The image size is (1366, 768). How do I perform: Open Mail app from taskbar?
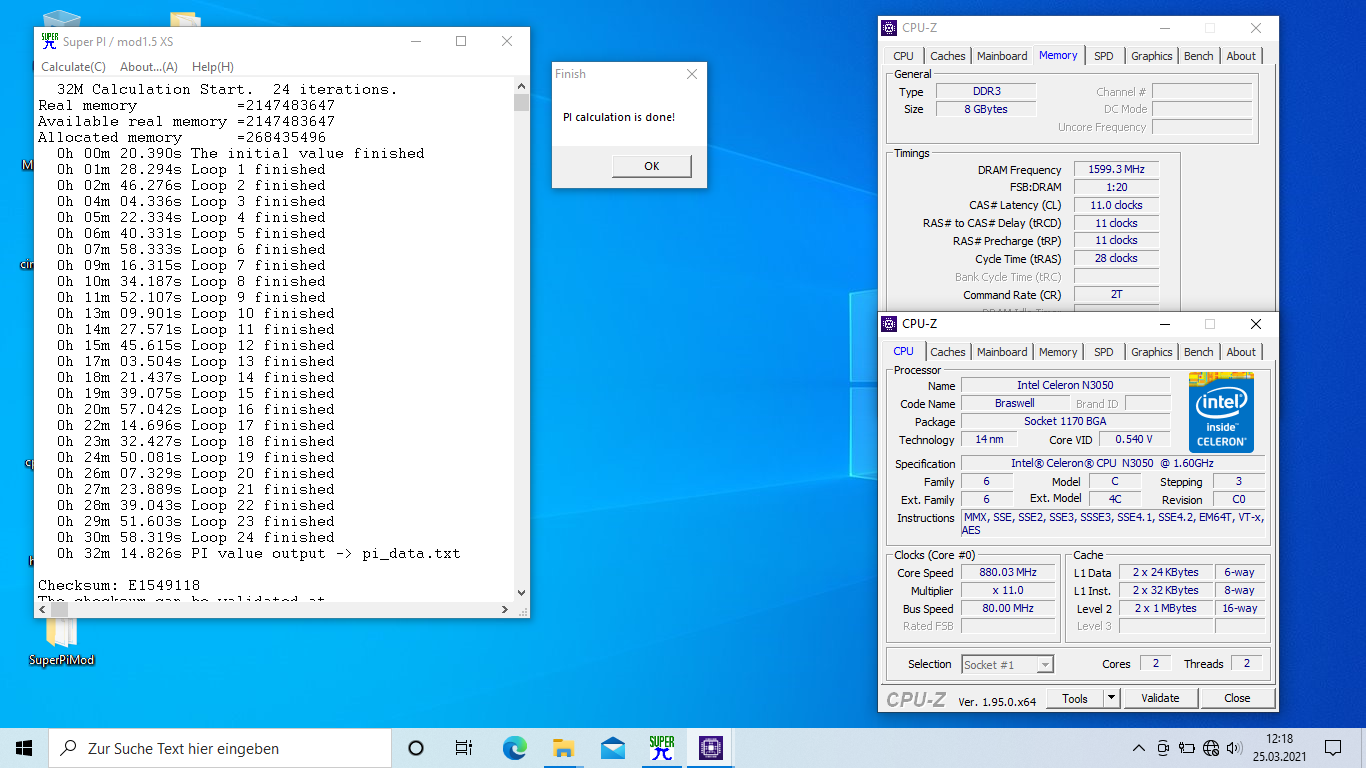[x=612, y=748]
